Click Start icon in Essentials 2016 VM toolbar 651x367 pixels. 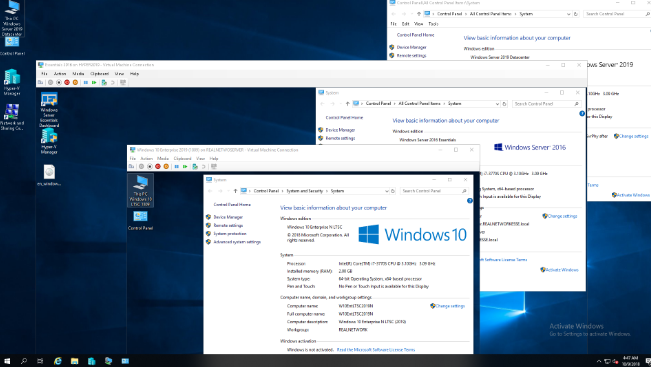click(51, 83)
